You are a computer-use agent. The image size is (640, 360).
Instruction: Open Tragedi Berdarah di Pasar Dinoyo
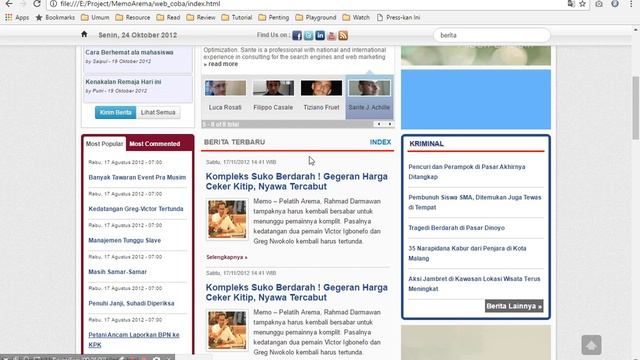(x=456, y=228)
